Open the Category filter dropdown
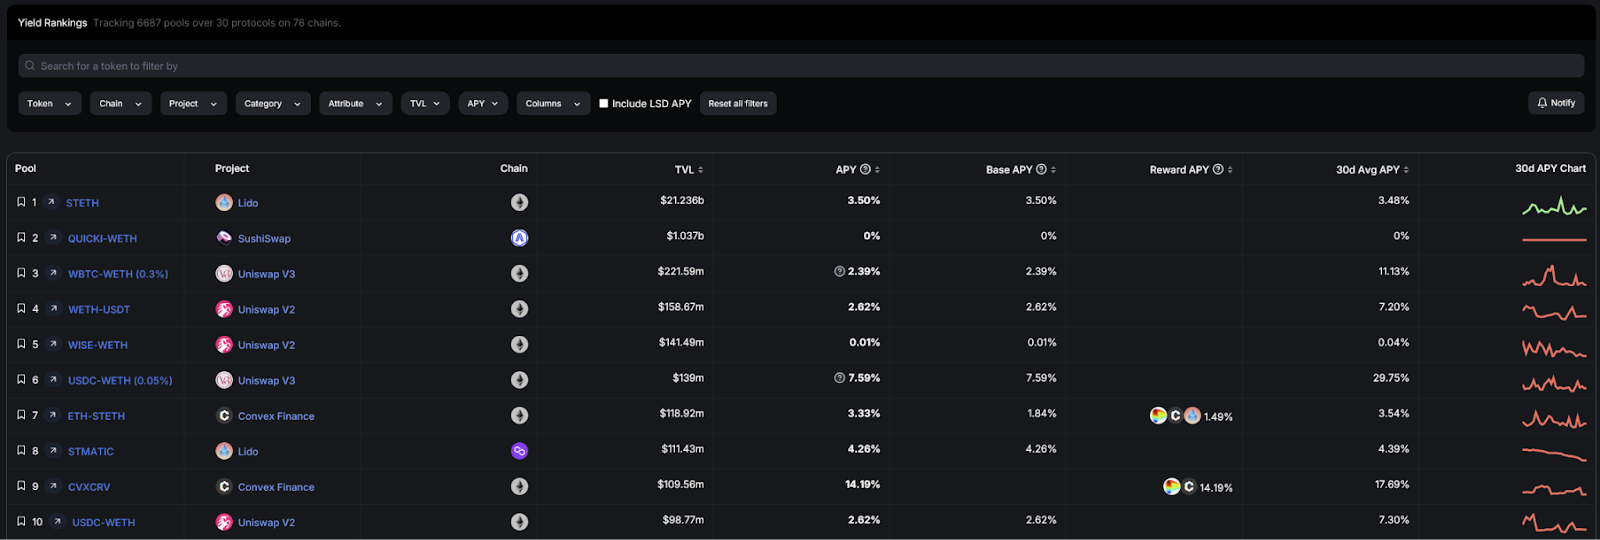Viewport: 1600px width, 540px height. 273,103
